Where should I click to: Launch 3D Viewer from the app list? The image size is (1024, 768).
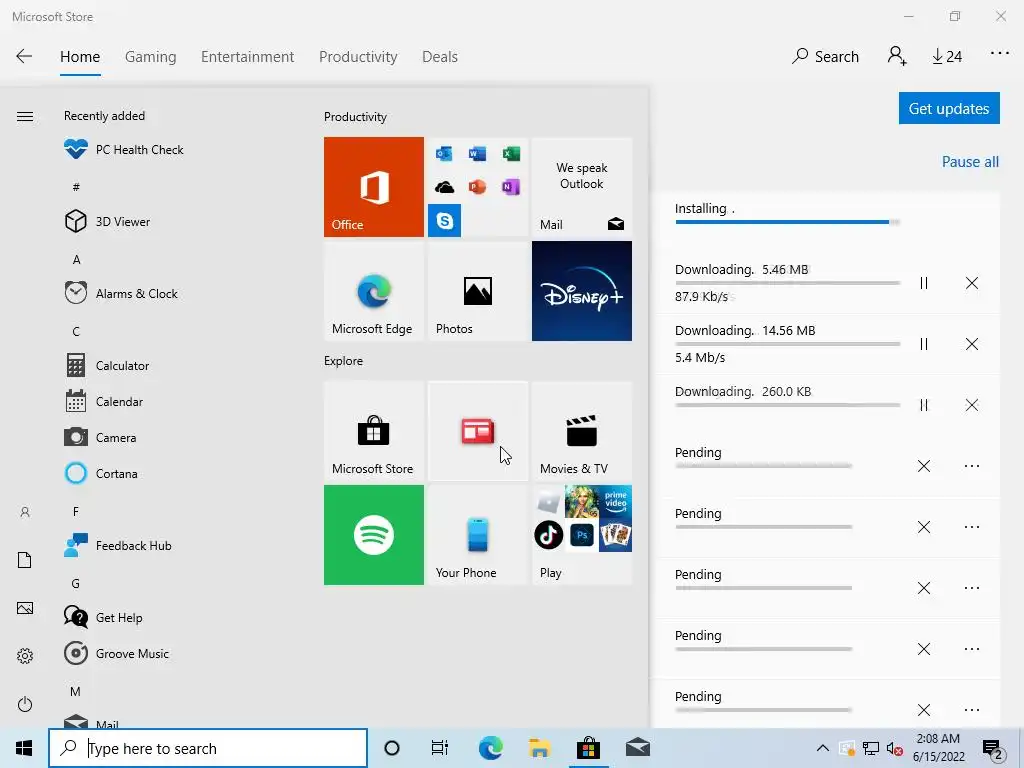pyautogui.click(x=108, y=221)
